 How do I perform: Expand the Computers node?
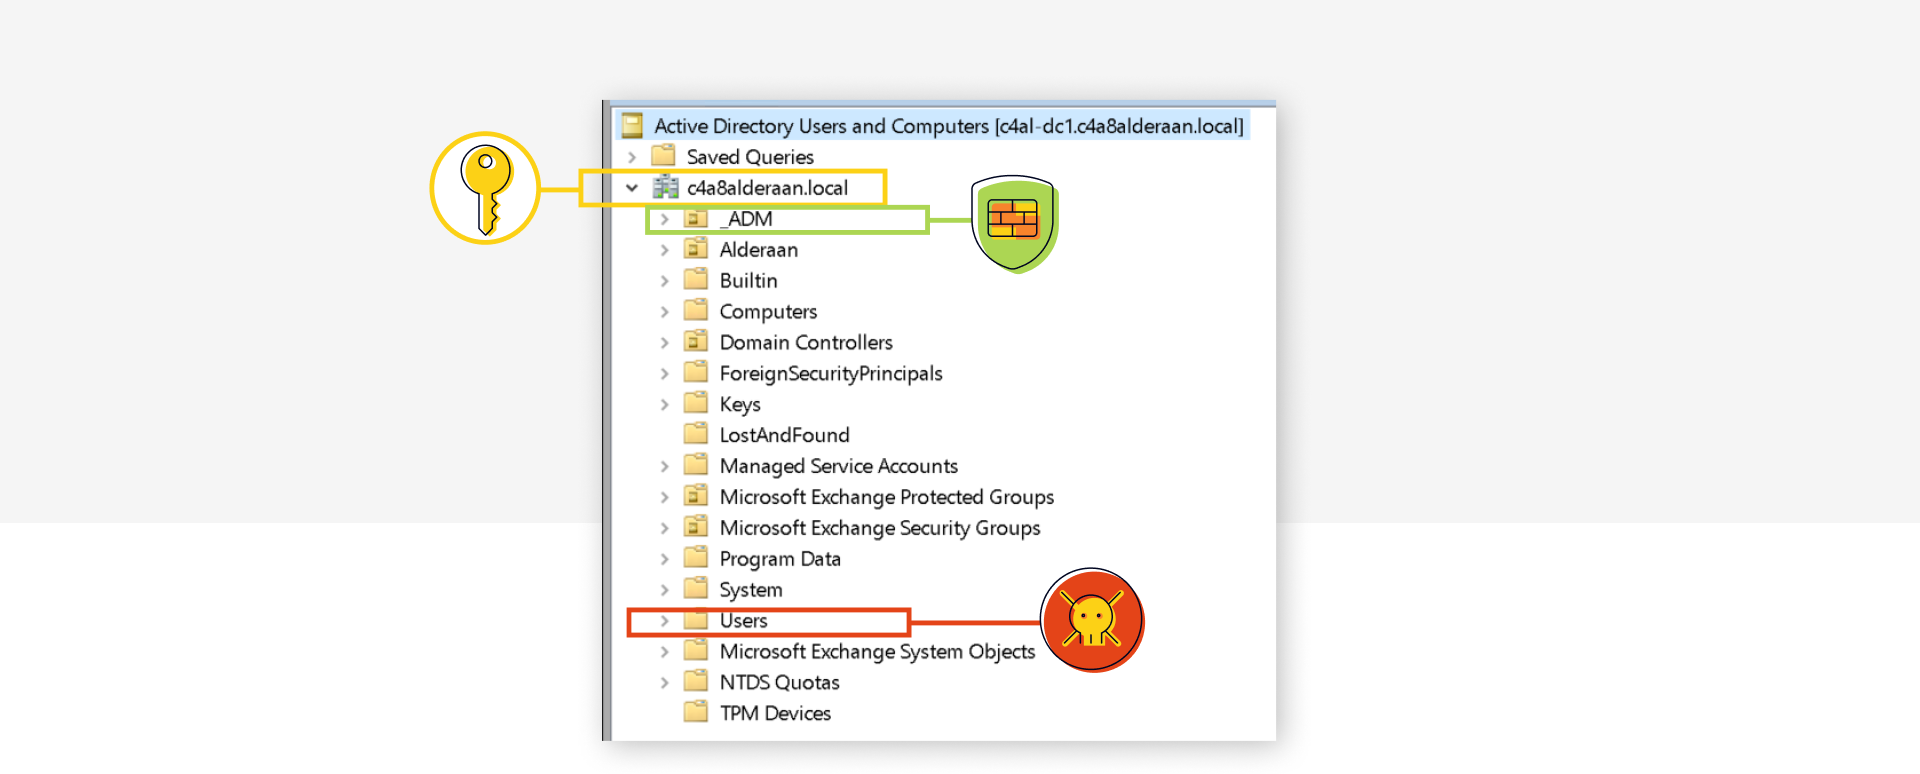(x=665, y=312)
